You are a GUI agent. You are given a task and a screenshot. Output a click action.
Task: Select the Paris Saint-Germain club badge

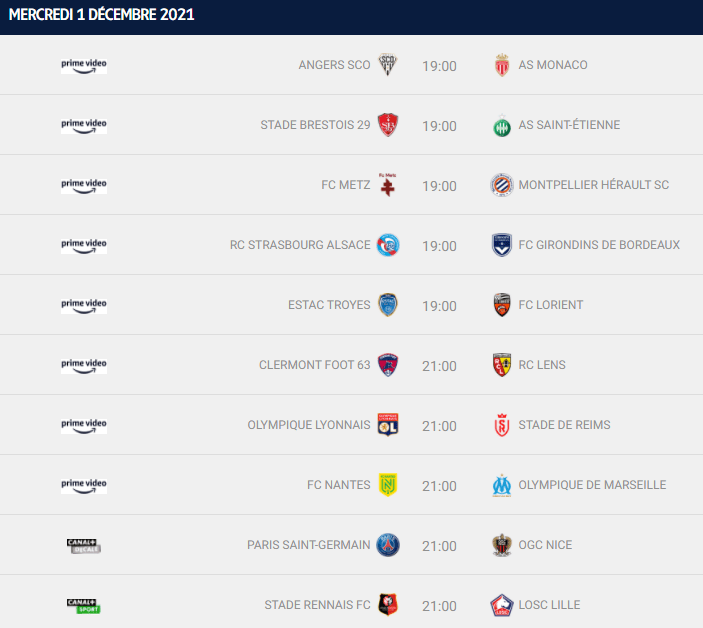tap(388, 545)
